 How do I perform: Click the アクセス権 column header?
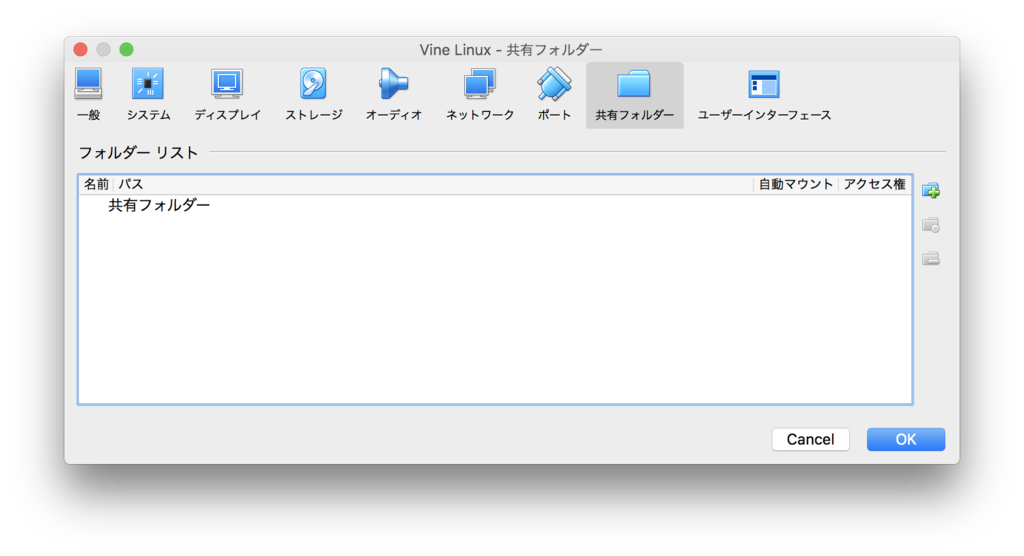pyautogui.click(x=874, y=184)
